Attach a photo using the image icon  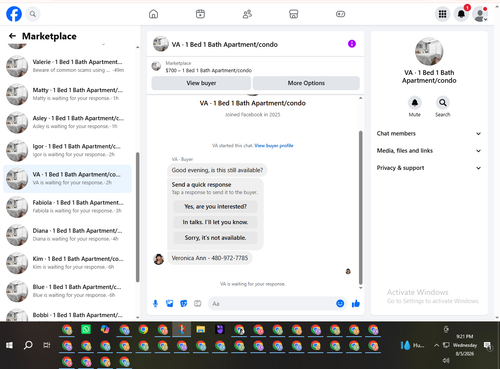[x=169, y=303]
